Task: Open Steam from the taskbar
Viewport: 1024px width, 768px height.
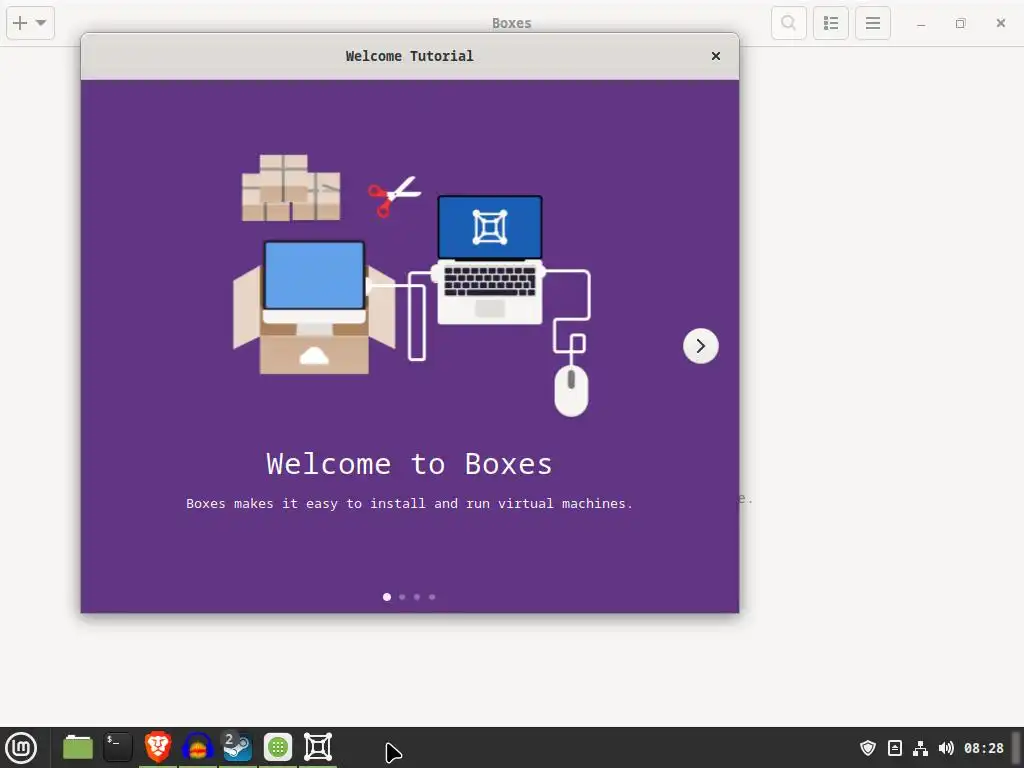Action: click(x=237, y=746)
